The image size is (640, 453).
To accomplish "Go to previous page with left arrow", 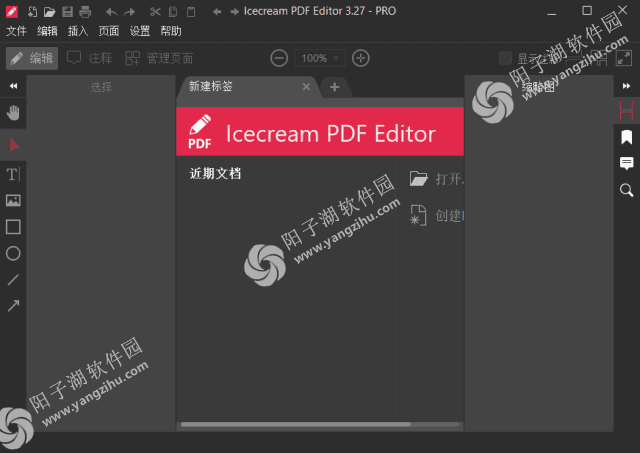I will [x=217, y=12].
